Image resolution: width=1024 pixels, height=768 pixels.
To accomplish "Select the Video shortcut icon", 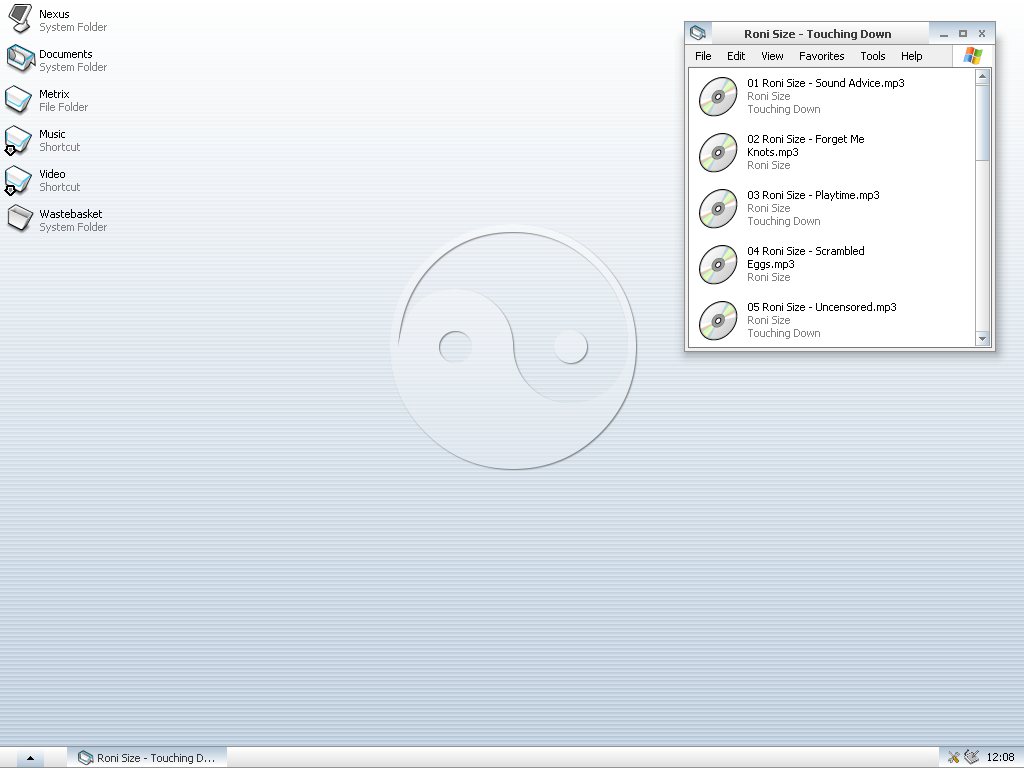I will [18, 180].
